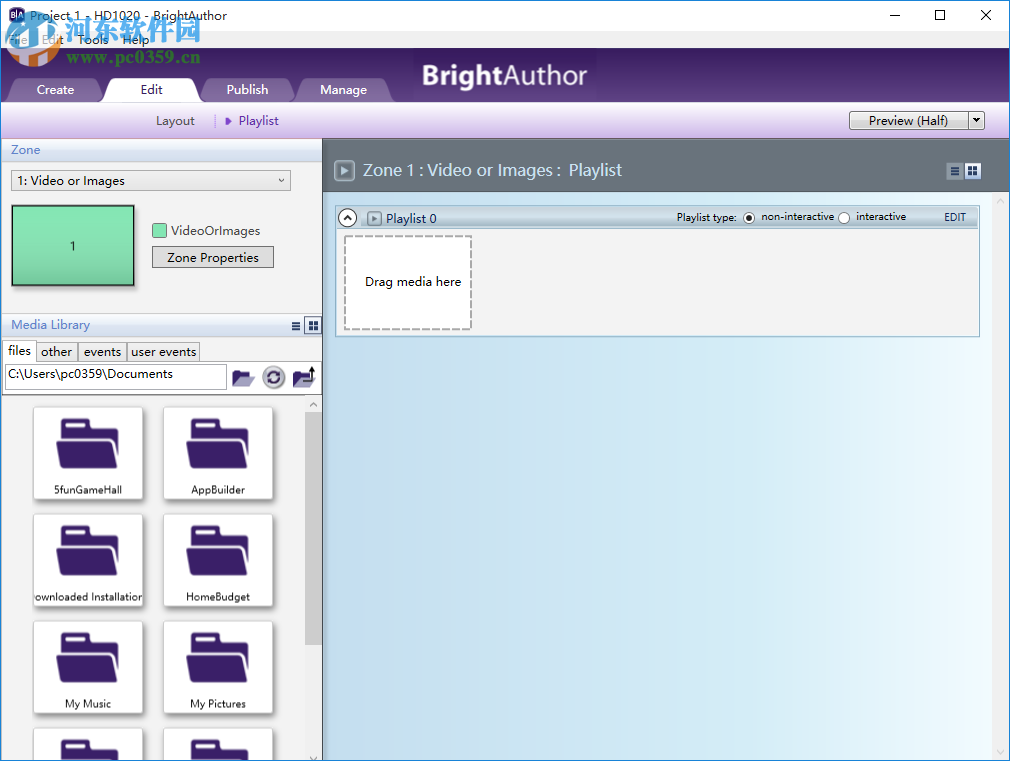Select the non-interactive playlist type
Image resolution: width=1010 pixels, height=761 pixels.
[748, 218]
